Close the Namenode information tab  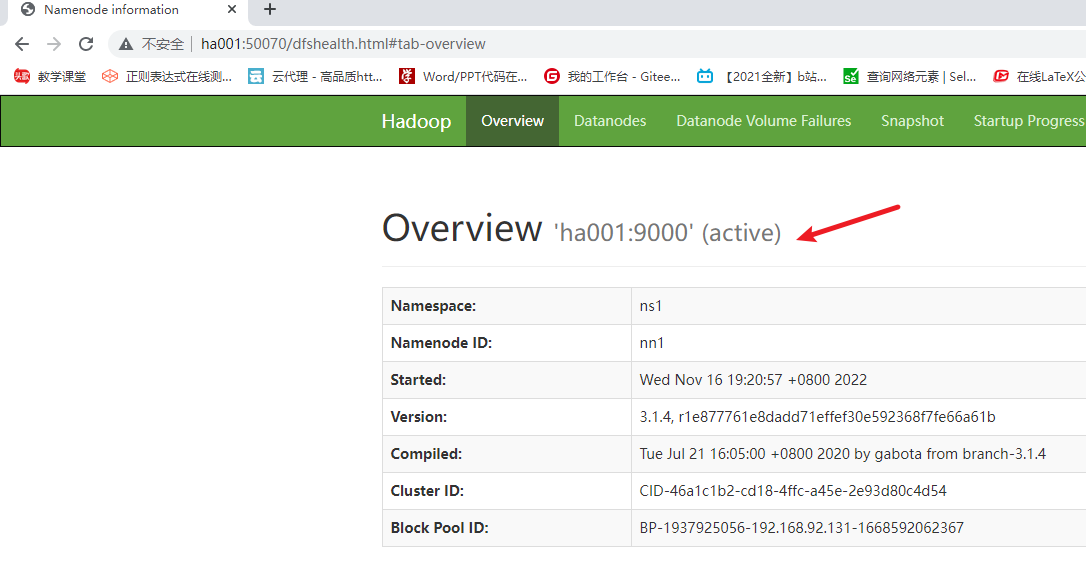(x=232, y=10)
